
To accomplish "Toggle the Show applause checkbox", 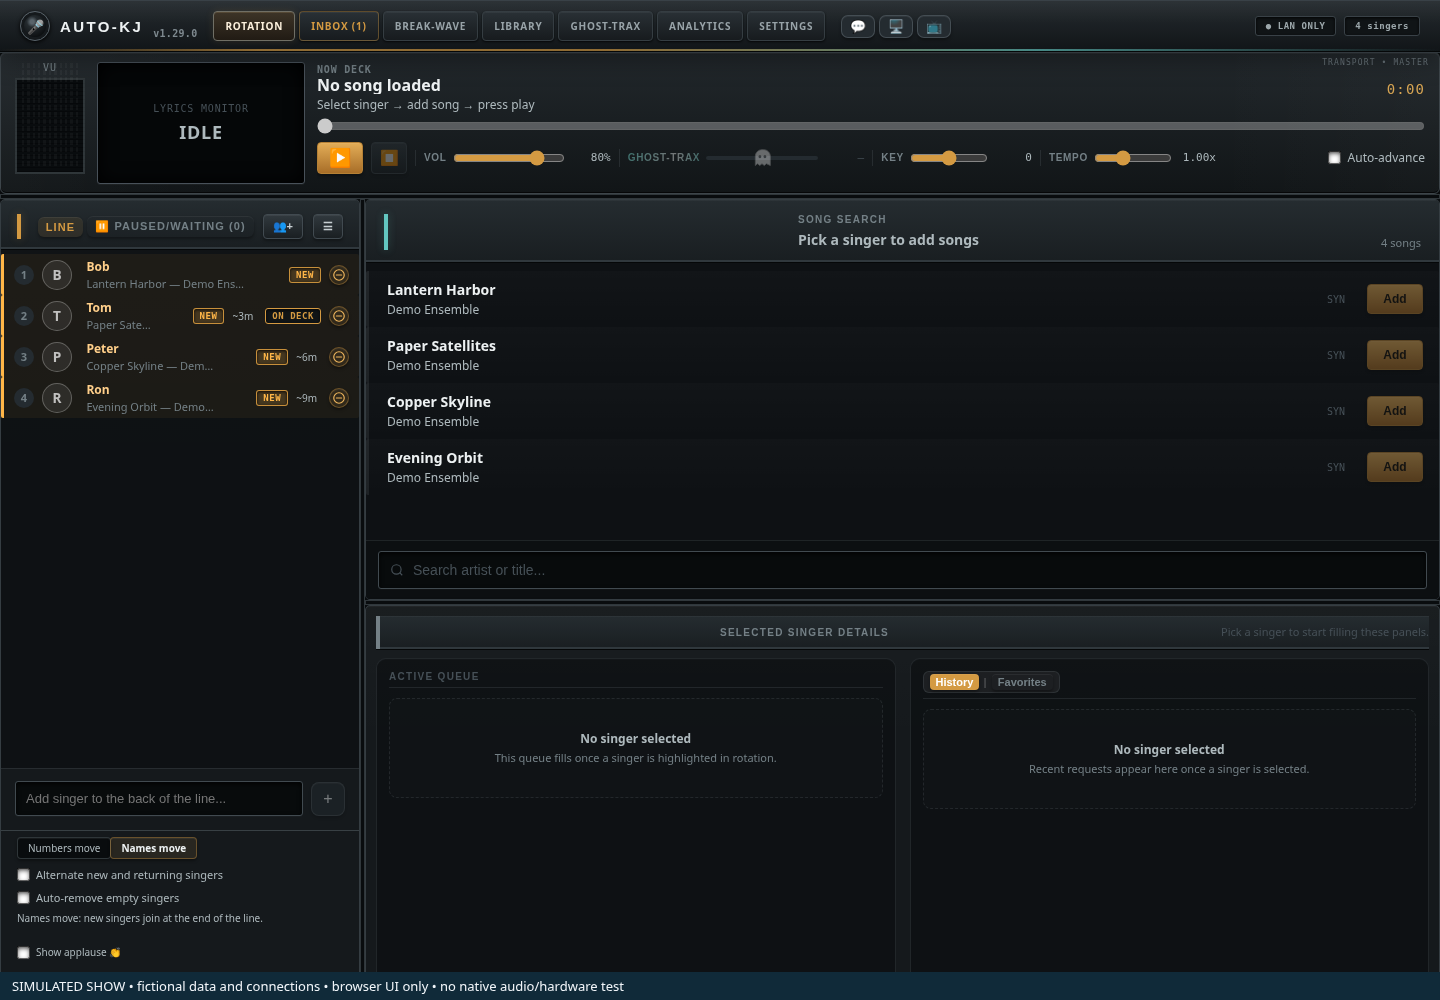I will point(23,953).
